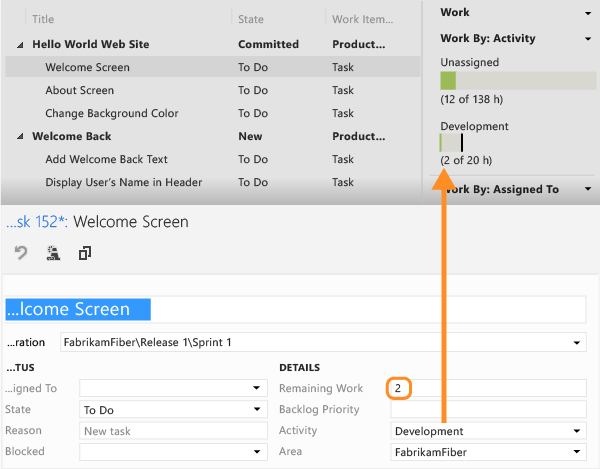Collapse the Welcome Back backlog item
The height and width of the screenshot is (469, 600).
click(21, 137)
